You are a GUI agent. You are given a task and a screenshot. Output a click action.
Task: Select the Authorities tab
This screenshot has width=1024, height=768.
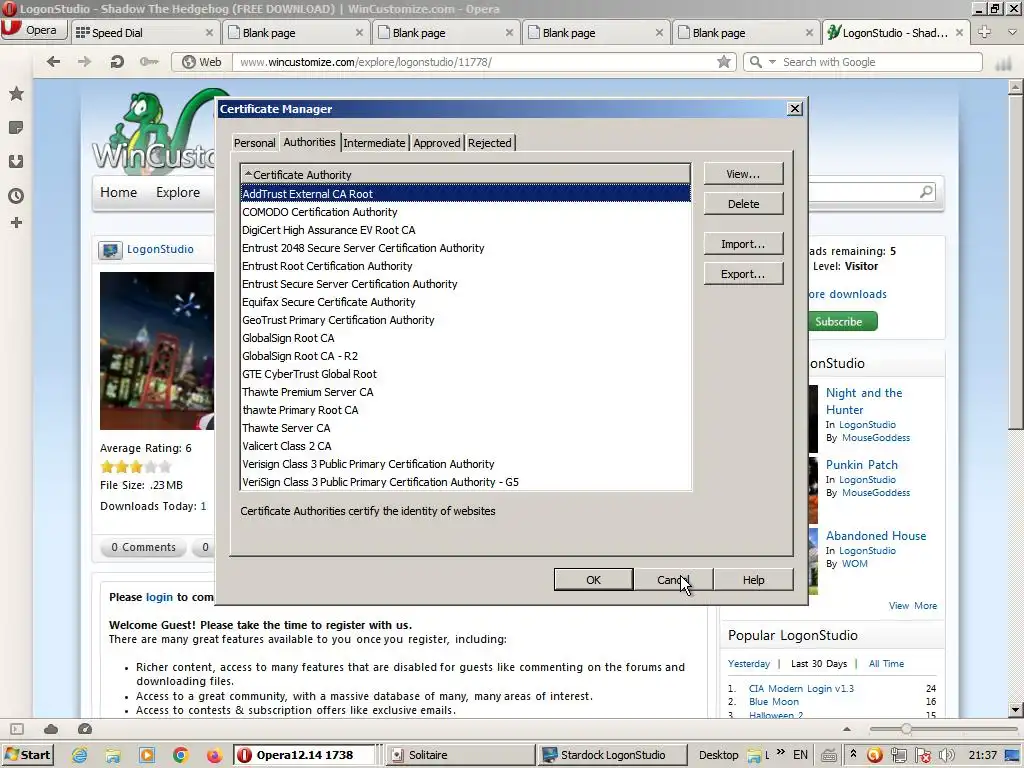tap(310, 142)
